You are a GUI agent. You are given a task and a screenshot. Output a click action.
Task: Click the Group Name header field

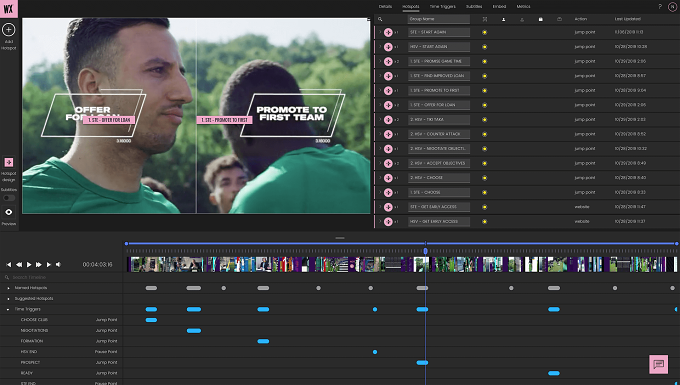click(438, 19)
